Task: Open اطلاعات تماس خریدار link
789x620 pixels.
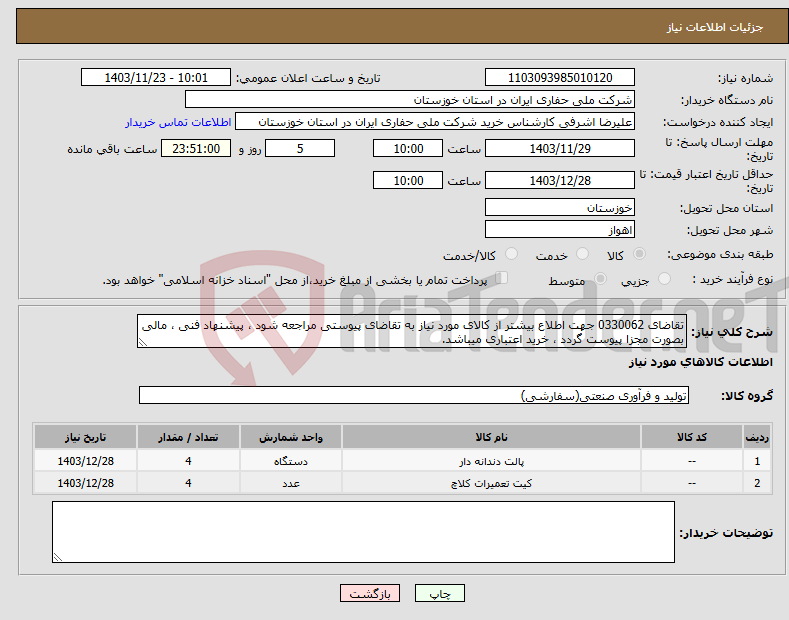Action: 178,122
